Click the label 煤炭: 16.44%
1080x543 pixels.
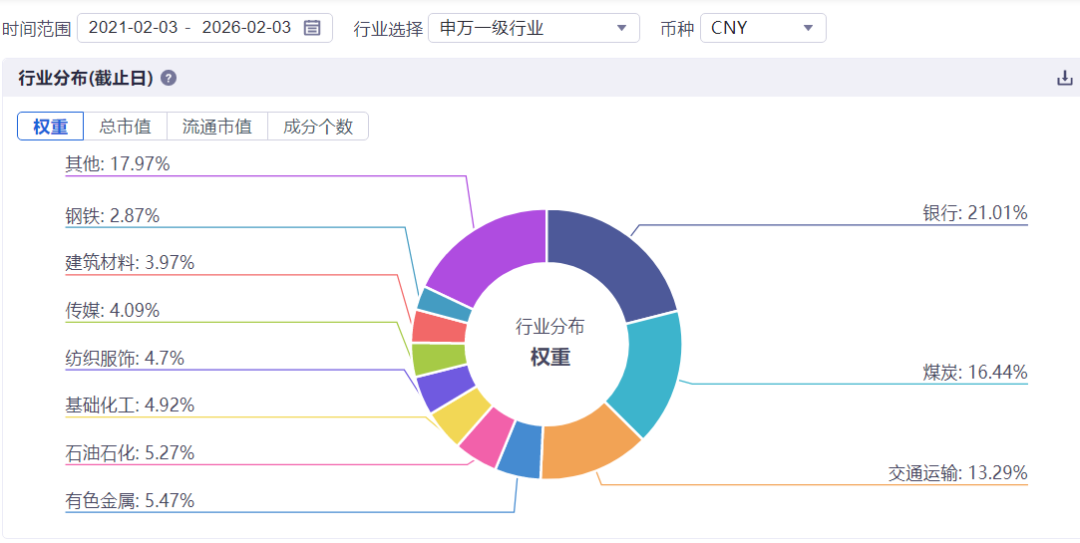click(x=975, y=373)
